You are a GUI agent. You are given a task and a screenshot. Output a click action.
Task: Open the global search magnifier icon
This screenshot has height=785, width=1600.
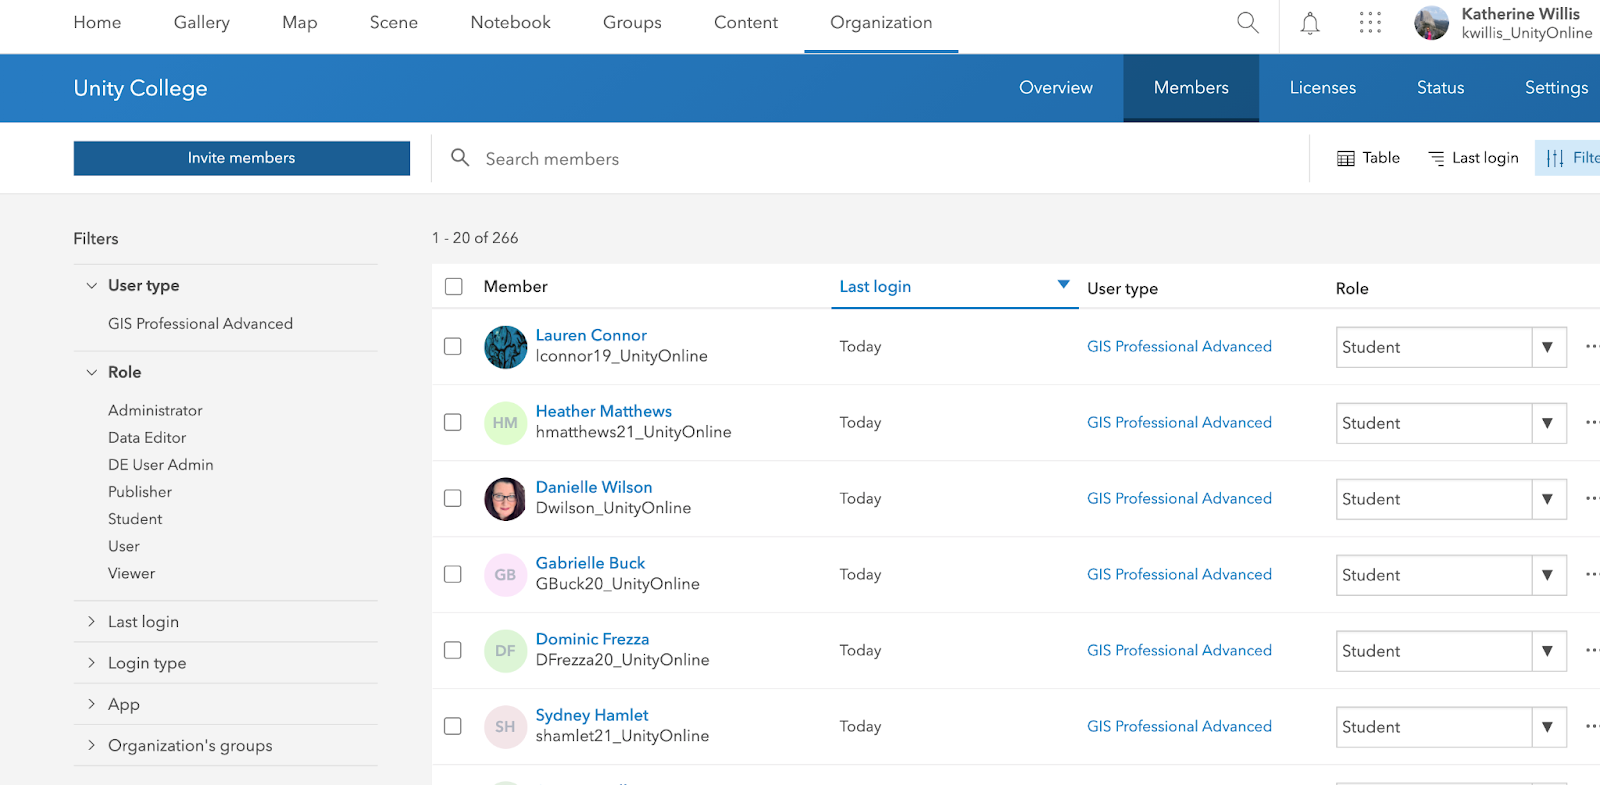coord(1247,22)
